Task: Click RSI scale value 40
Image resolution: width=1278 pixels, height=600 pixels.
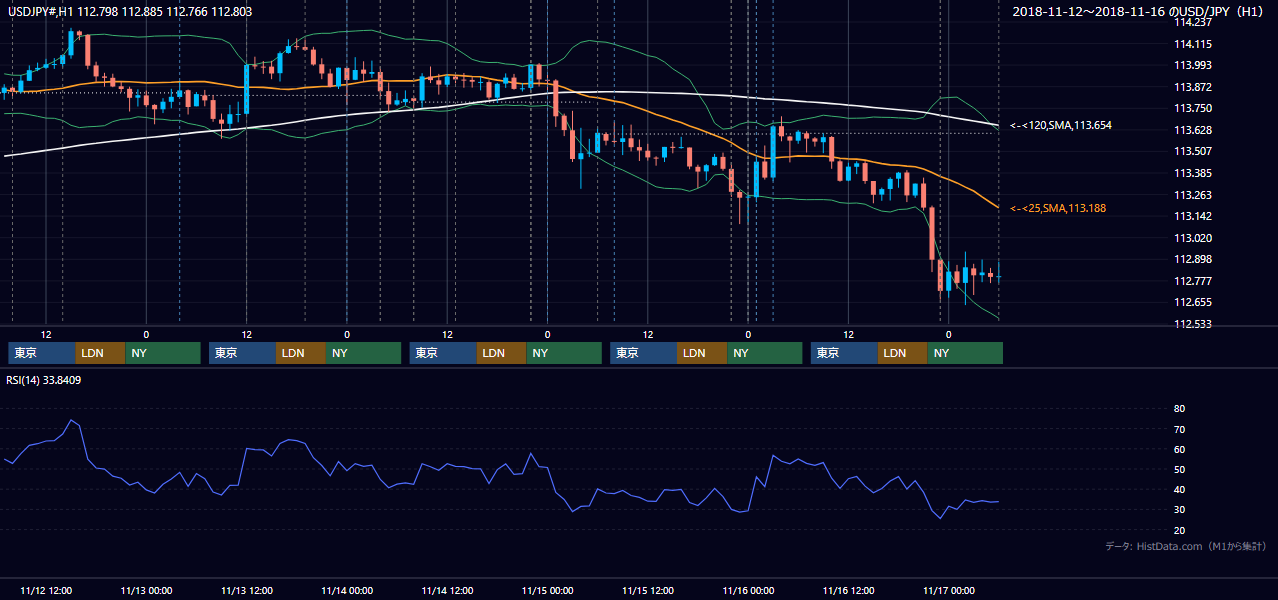Action: 1179,489
